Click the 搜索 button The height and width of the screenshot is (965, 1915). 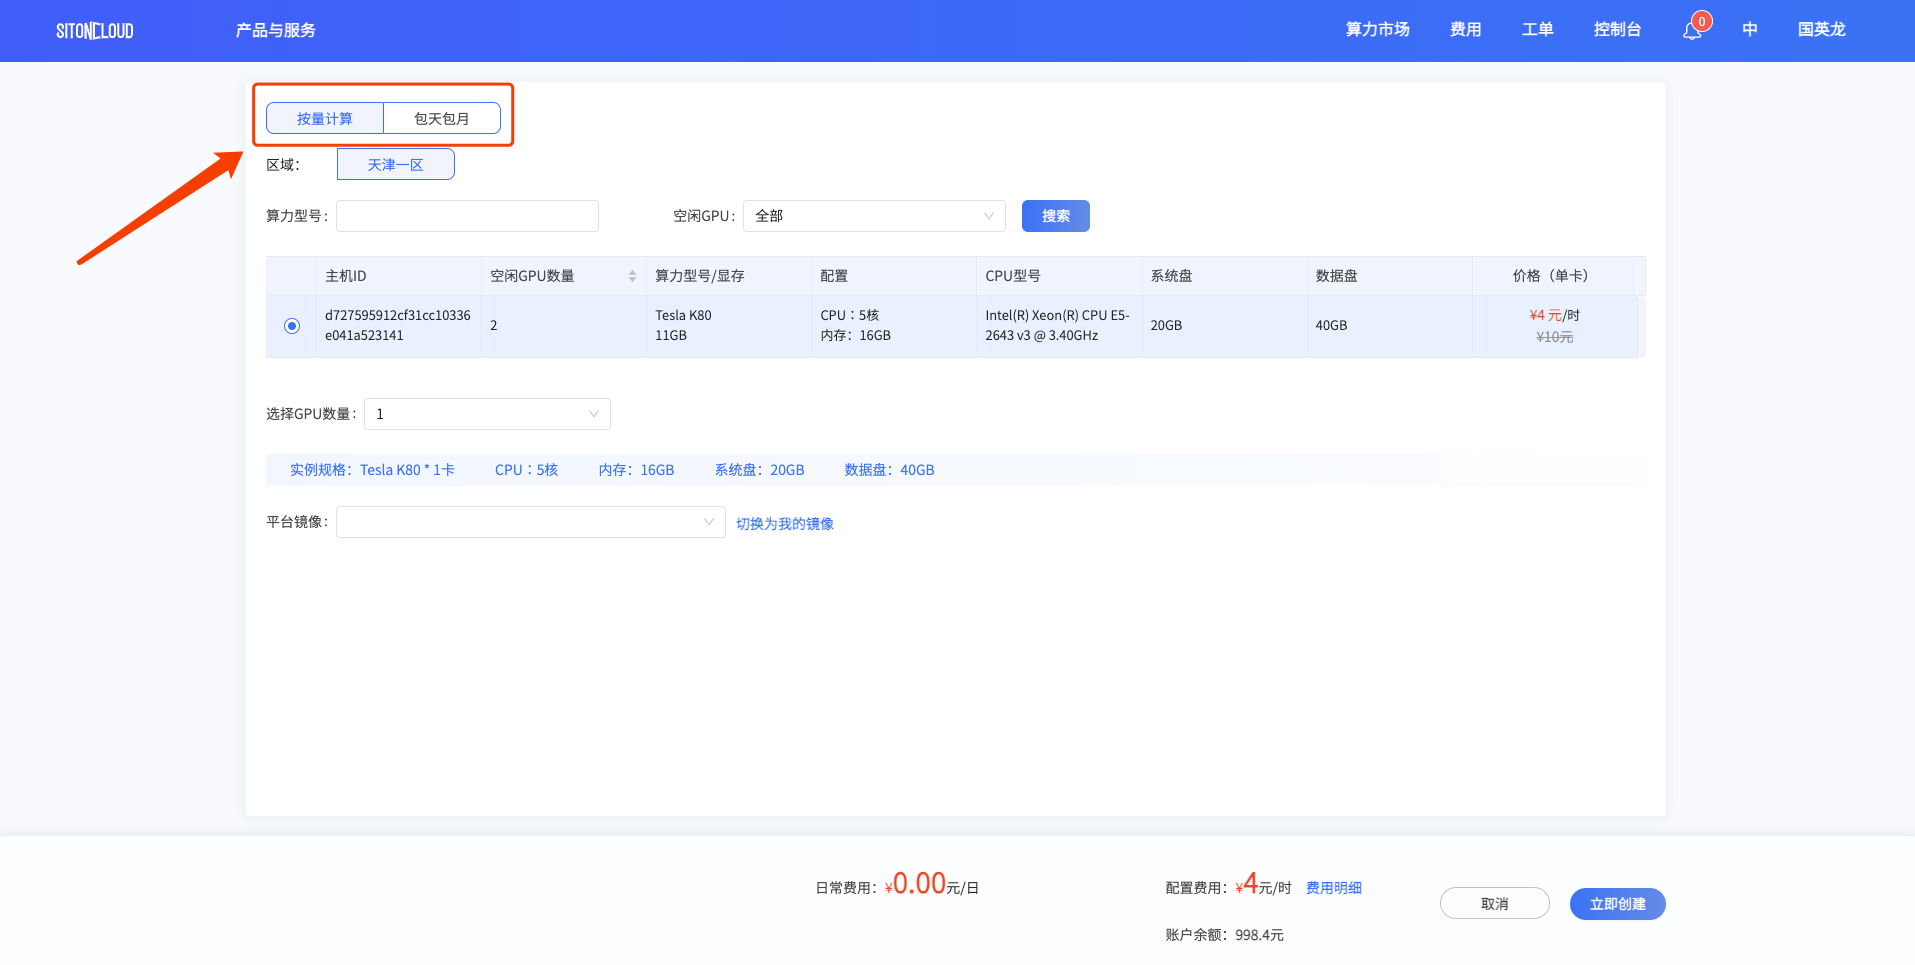click(x=1056, y=216)
